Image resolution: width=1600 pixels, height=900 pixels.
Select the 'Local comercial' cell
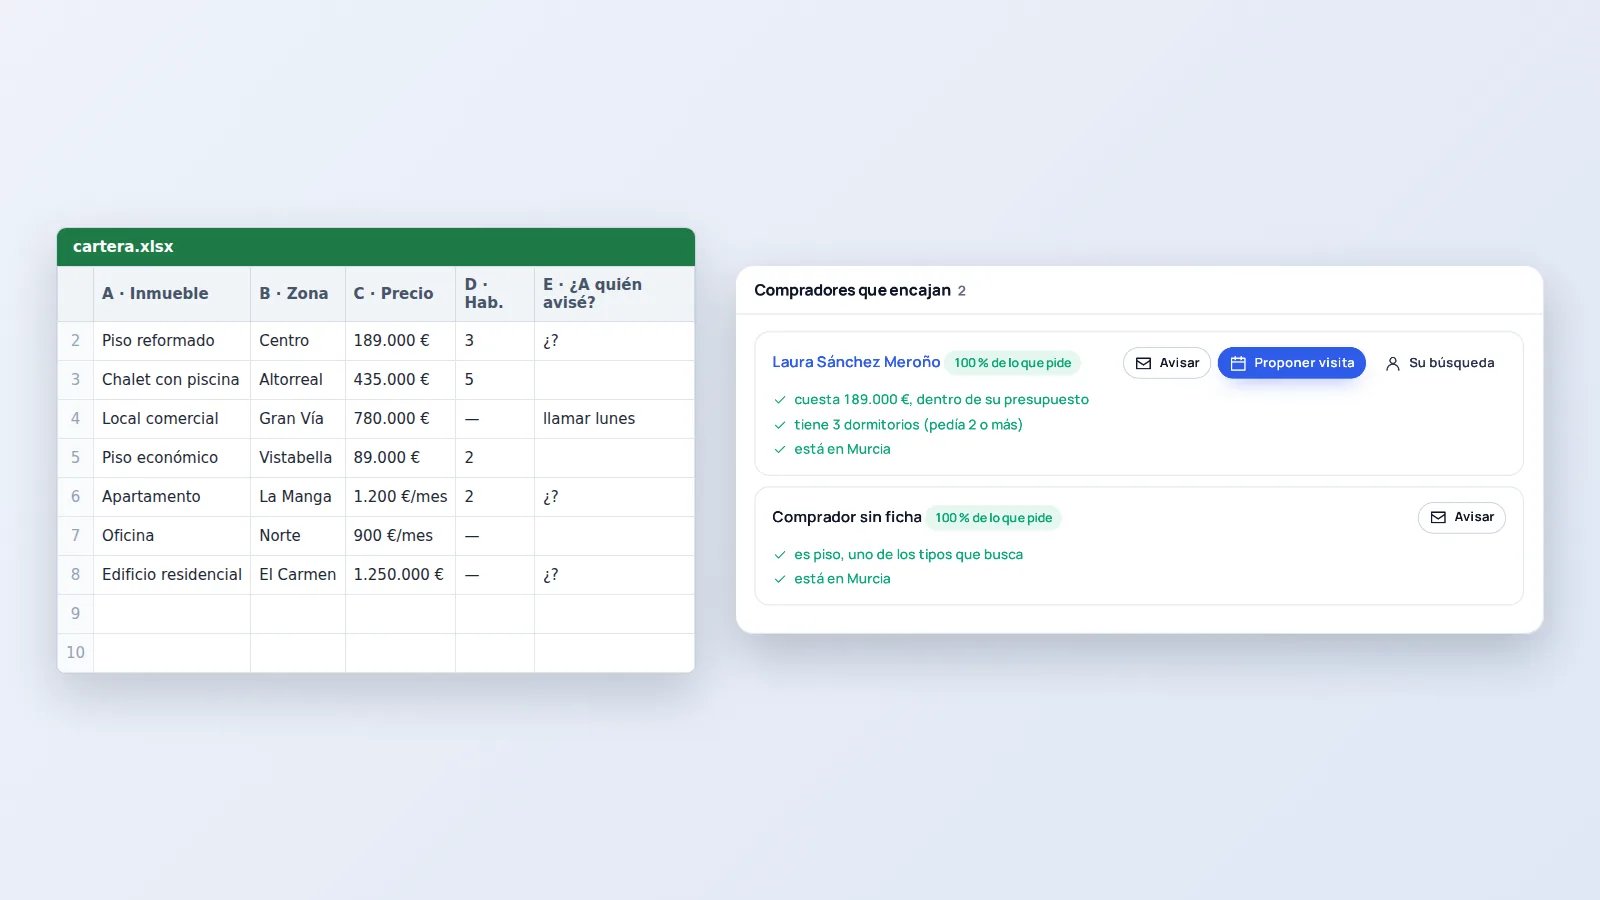tap(172, 419)
